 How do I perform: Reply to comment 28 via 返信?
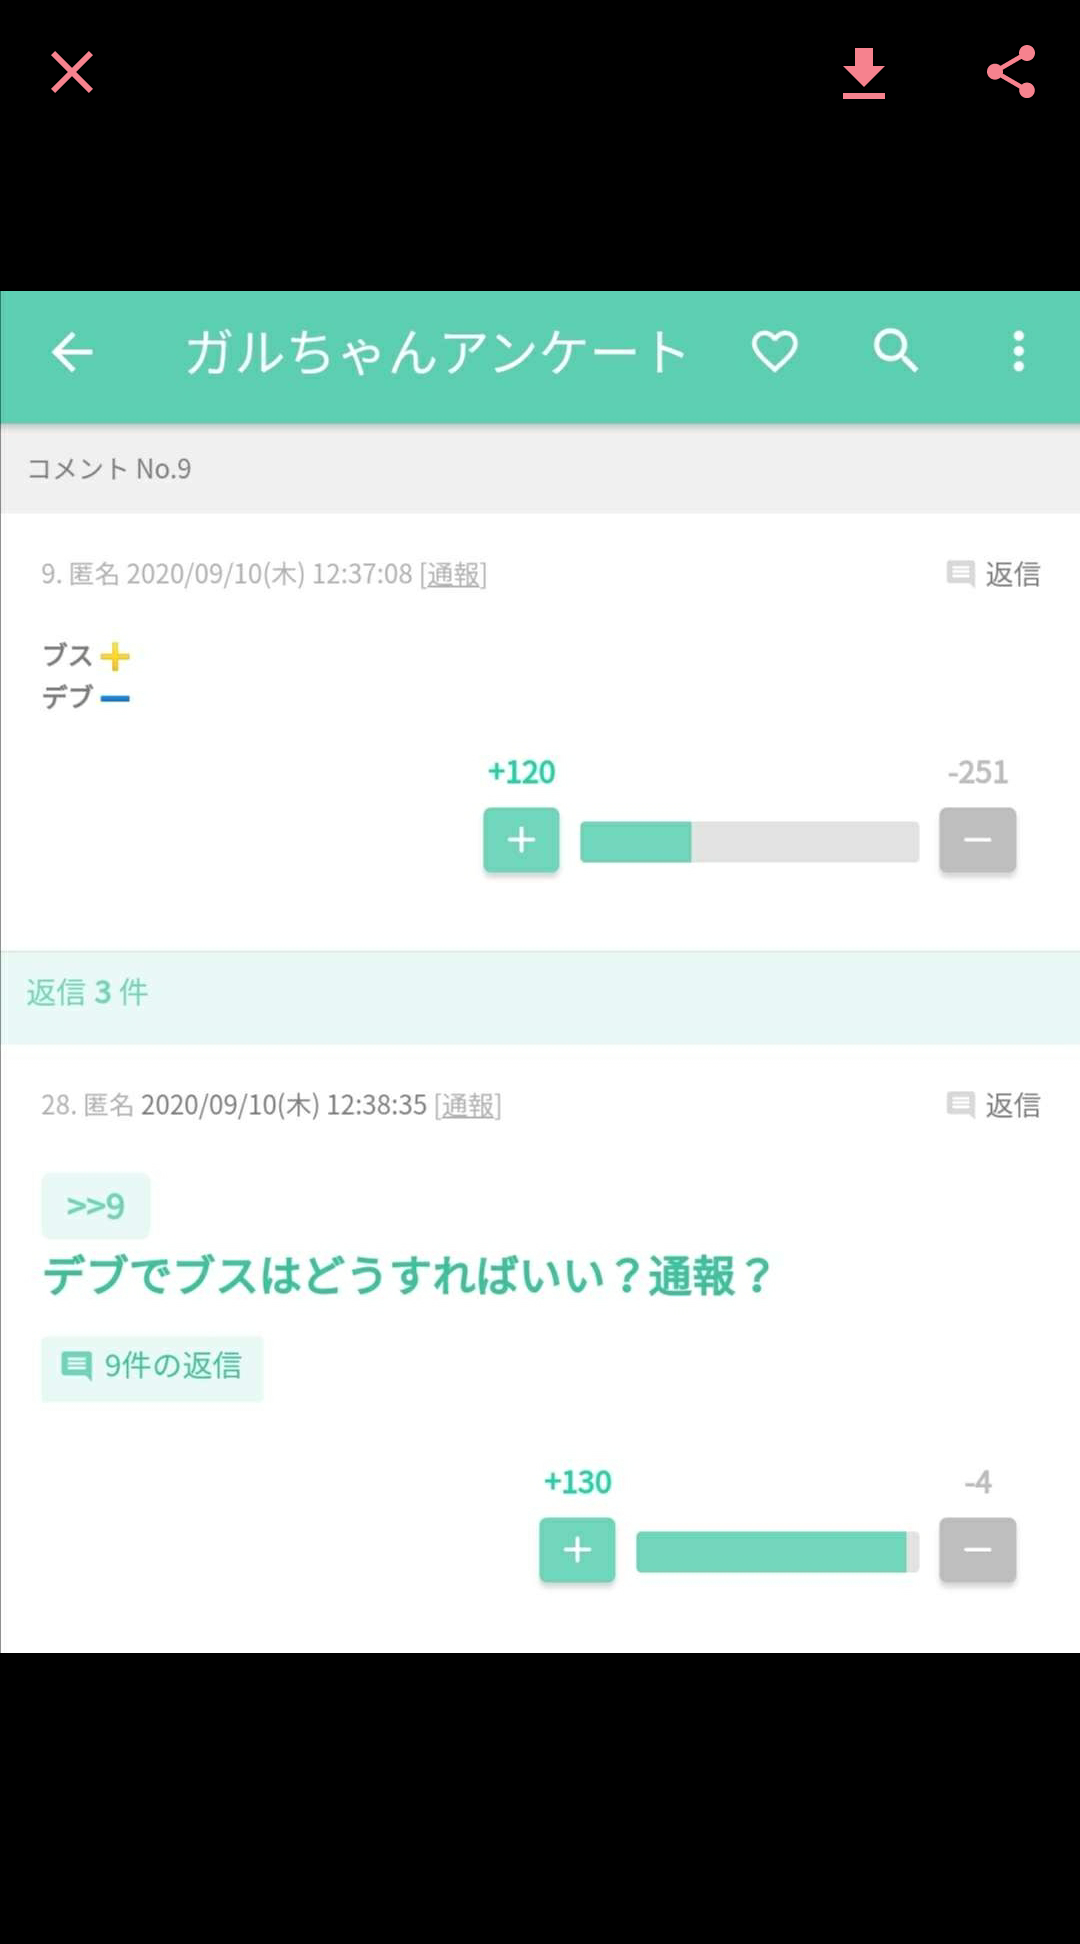click(993, 1105)
